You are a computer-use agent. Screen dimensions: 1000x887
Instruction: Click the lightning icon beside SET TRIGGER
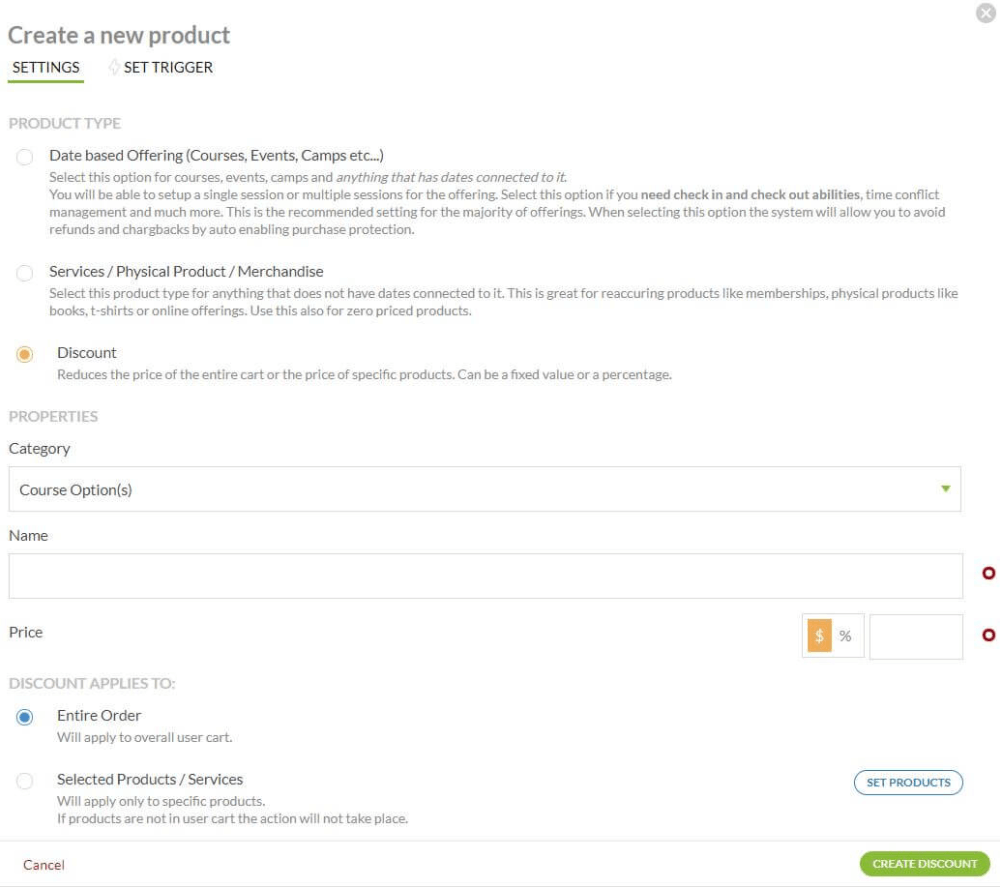coord(114,68)
